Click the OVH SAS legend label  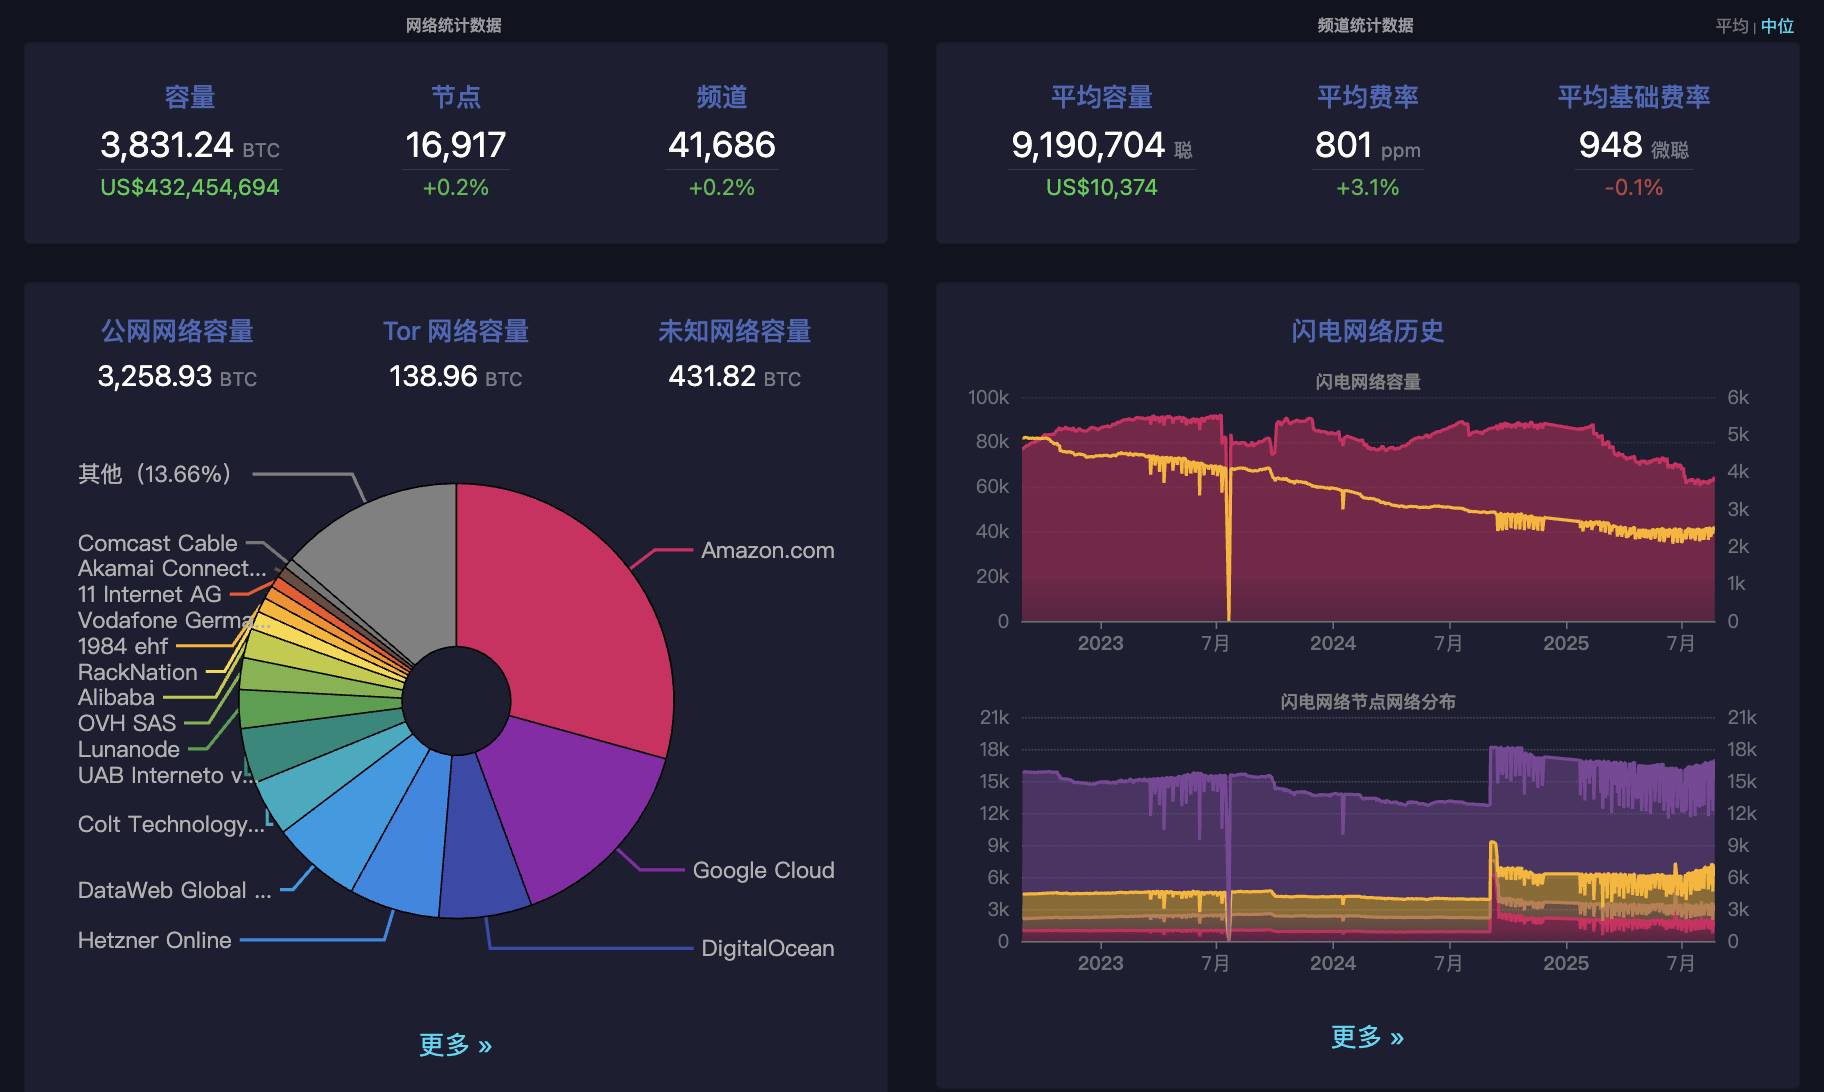(x=127, y=722)
